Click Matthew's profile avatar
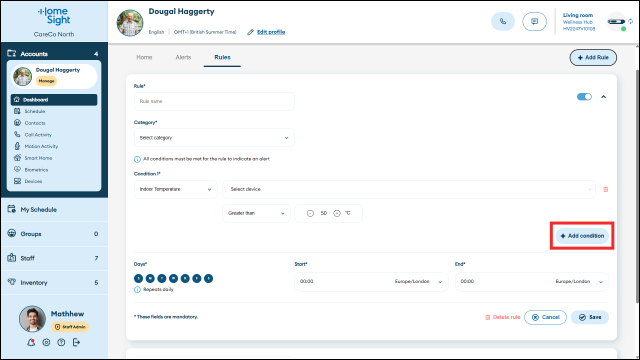Image resolution: width=640 pixels, height=360 pixels. click(x=32, y=319)
